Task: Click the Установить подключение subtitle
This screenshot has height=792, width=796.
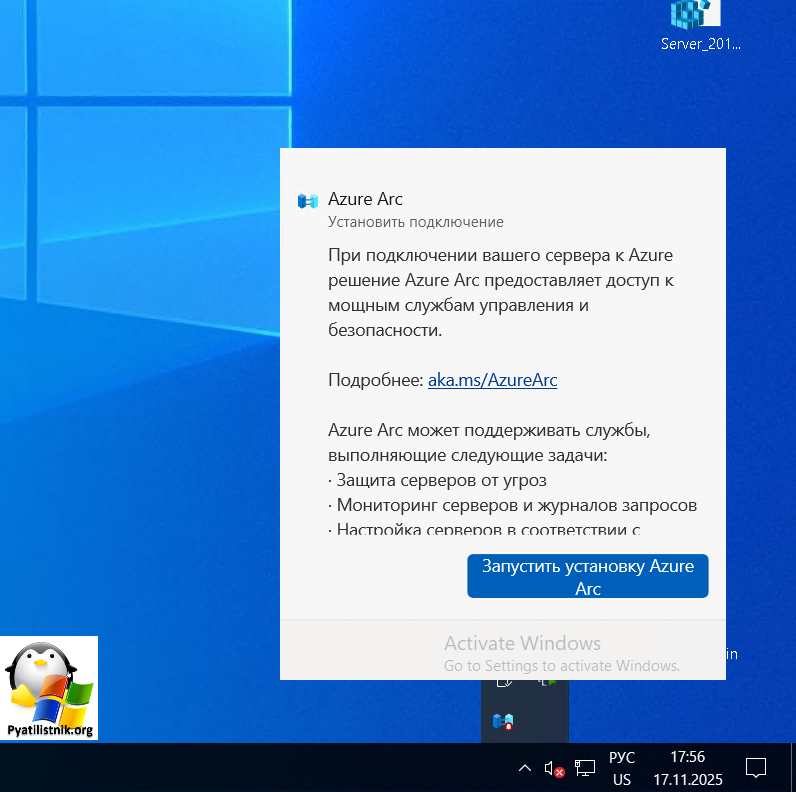Action: (415, 222)
